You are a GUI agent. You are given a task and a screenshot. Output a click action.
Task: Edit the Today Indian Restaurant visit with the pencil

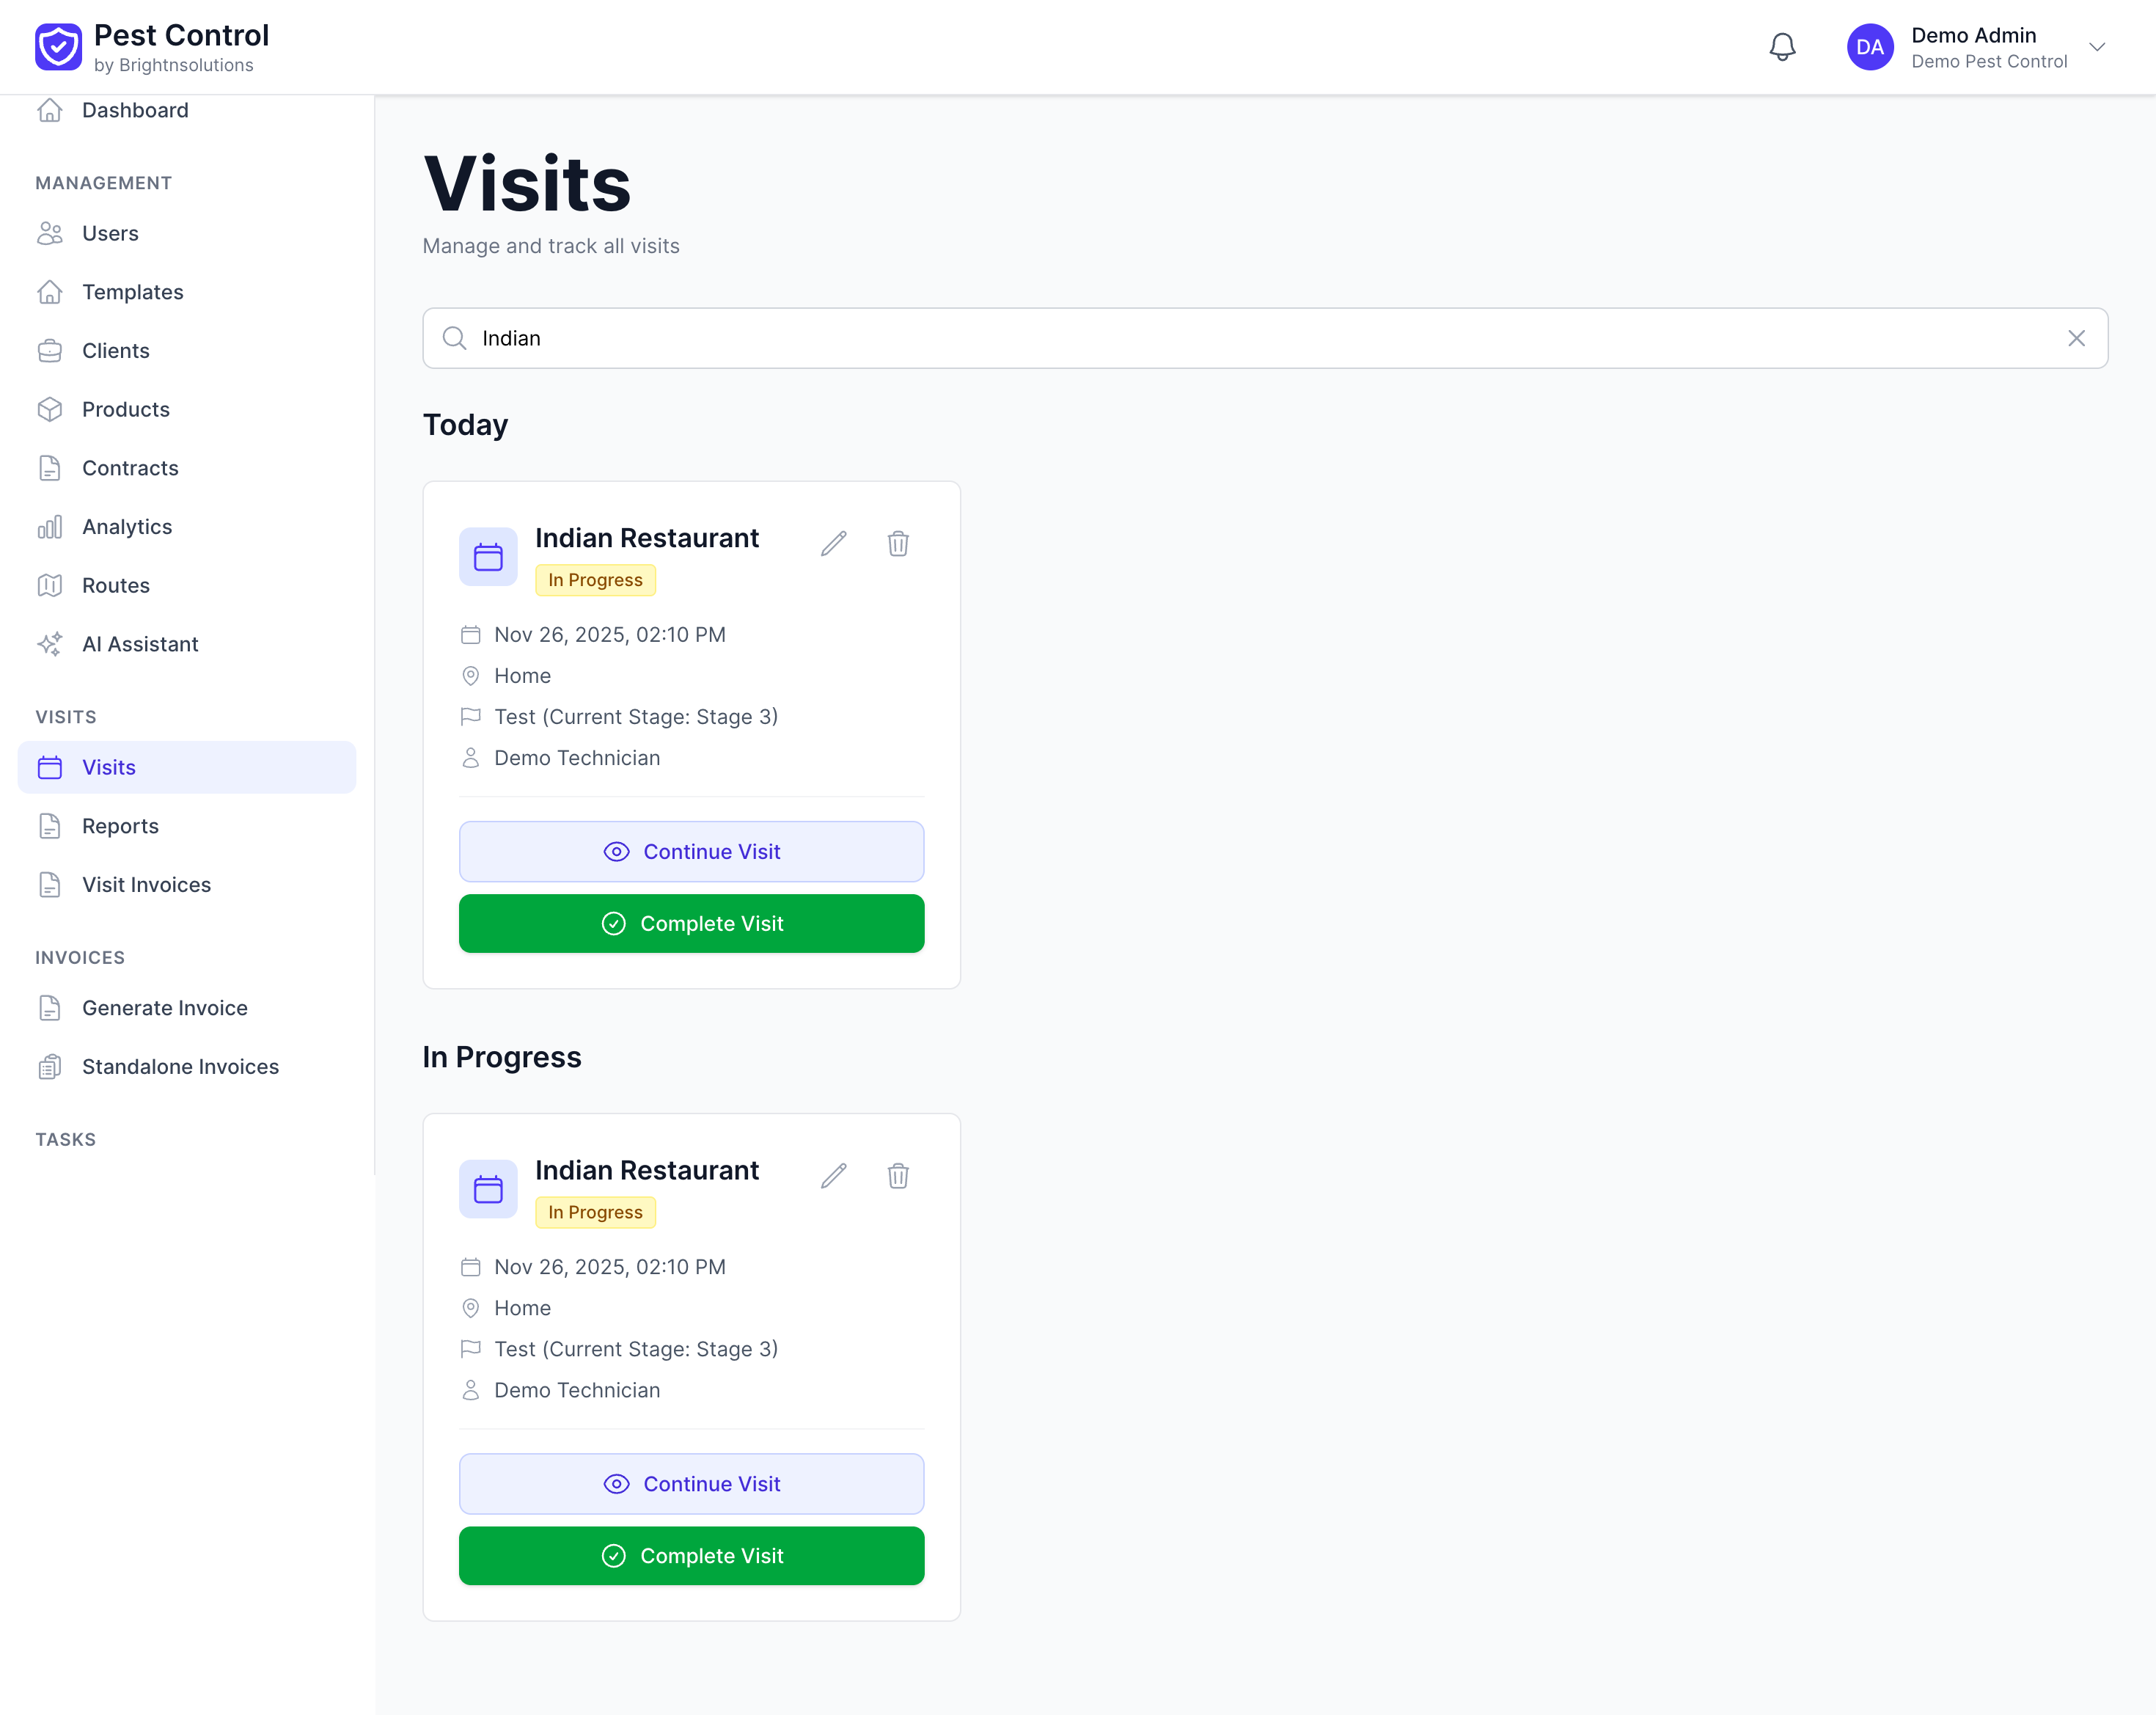click(834, 543)
